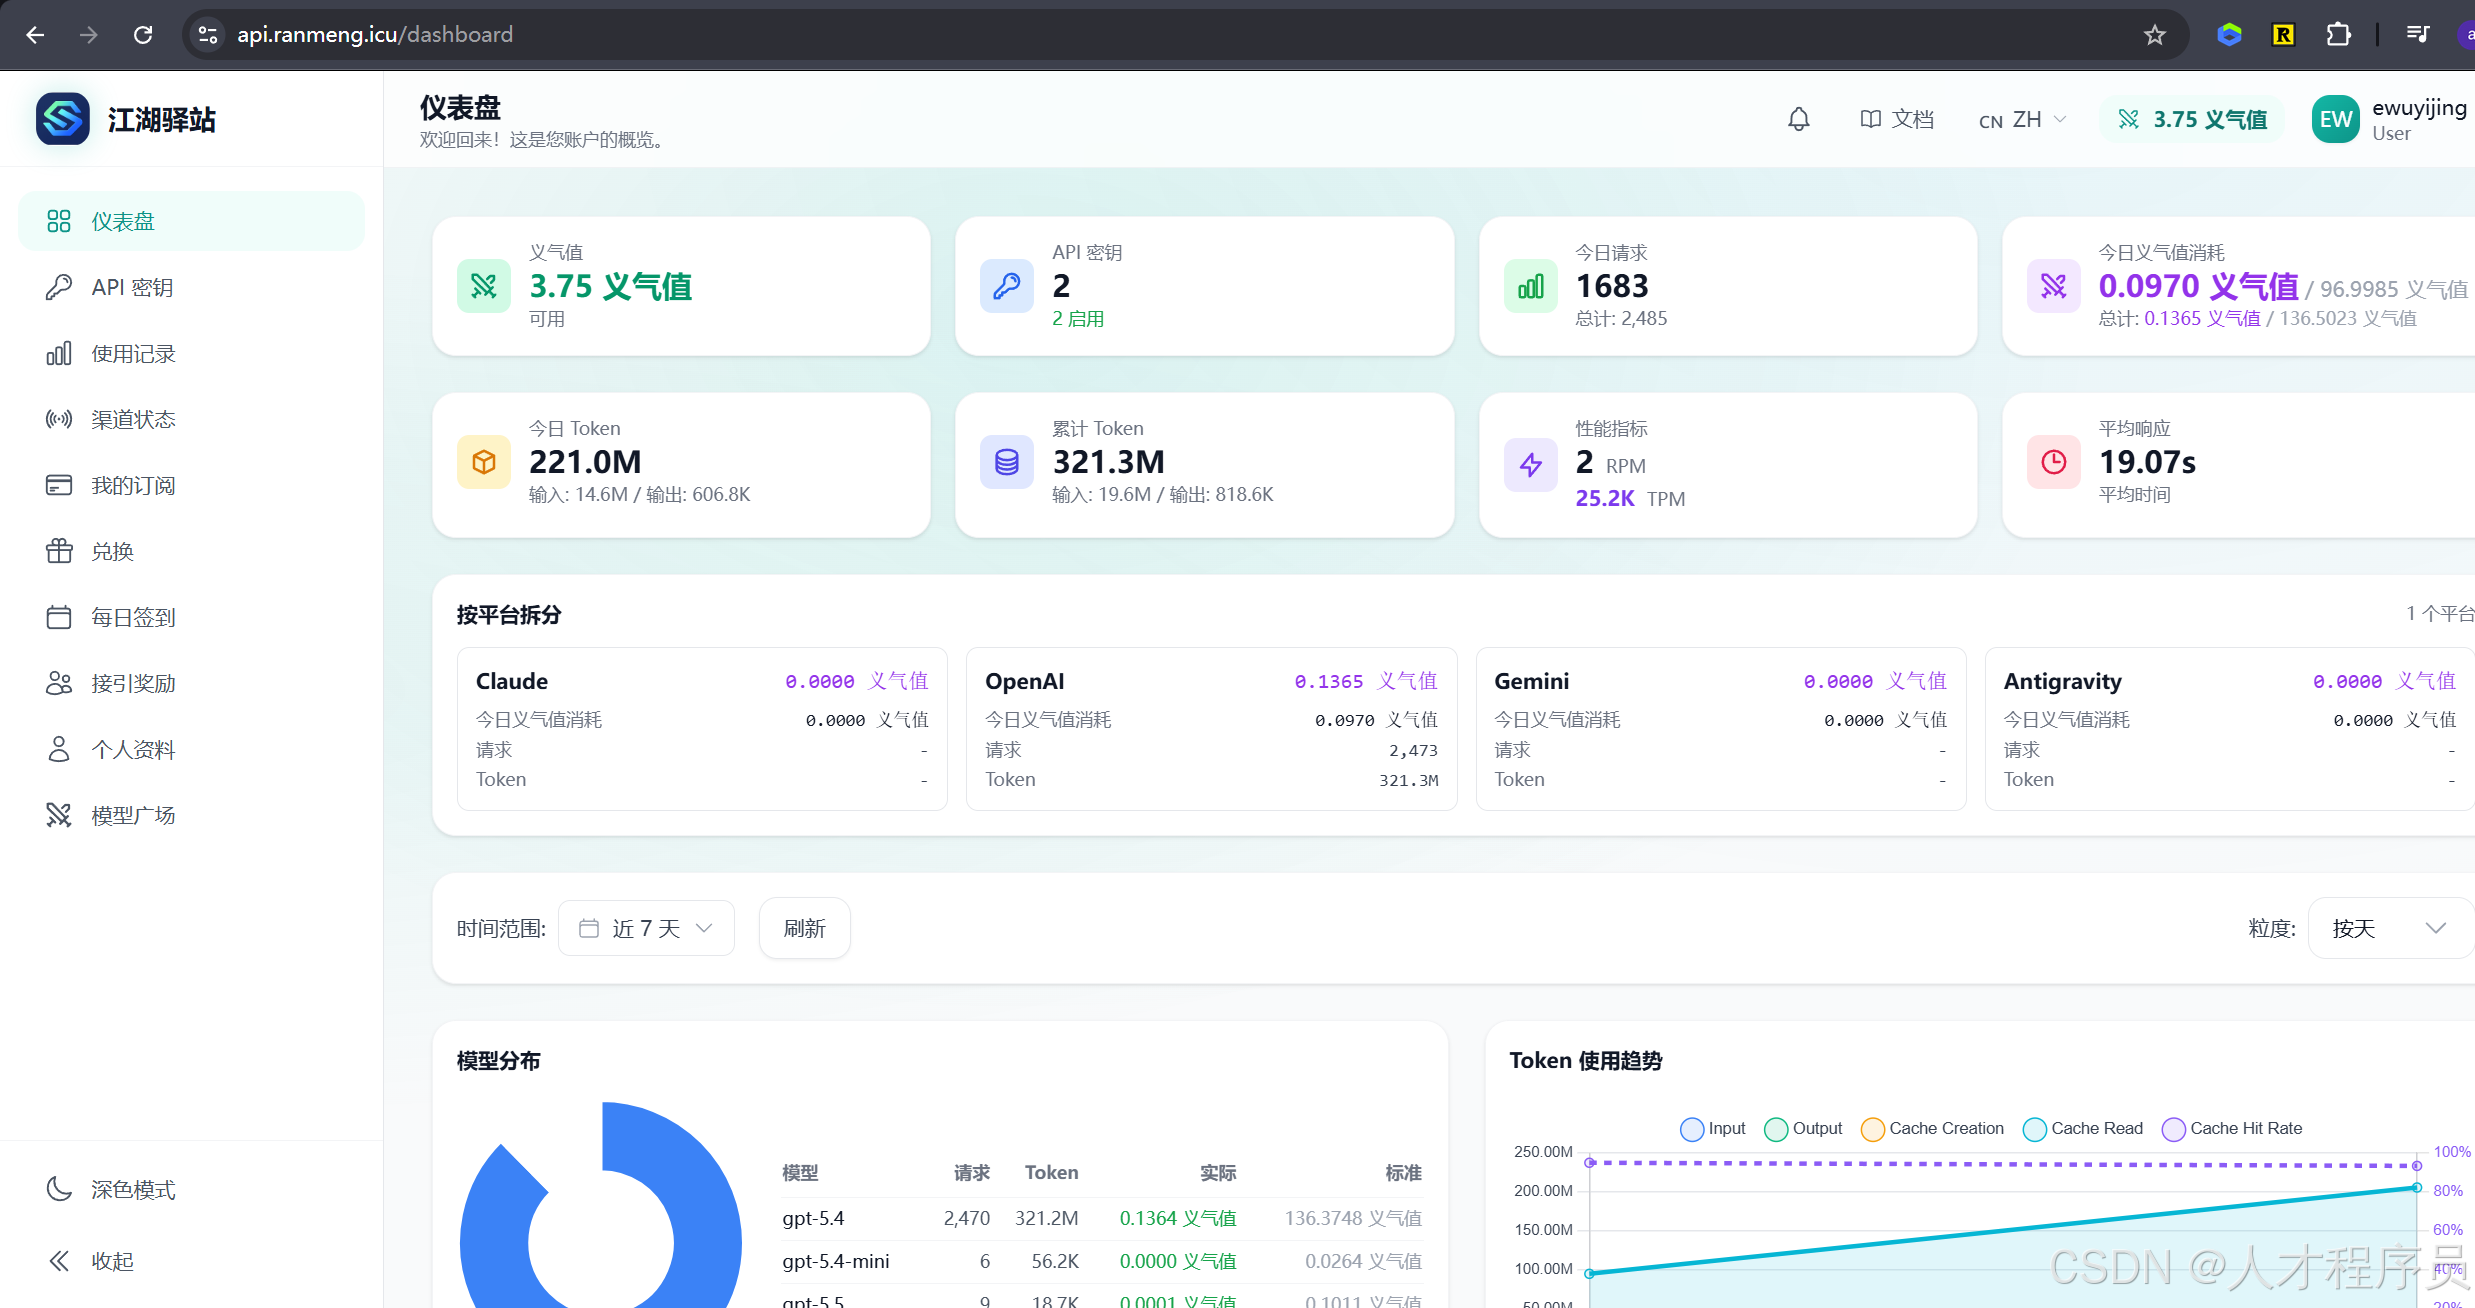The width and height of the screenshot is (2475, 1308).
Task: Open the 近 7 天 time range dropdown
Action: point(646,928)
